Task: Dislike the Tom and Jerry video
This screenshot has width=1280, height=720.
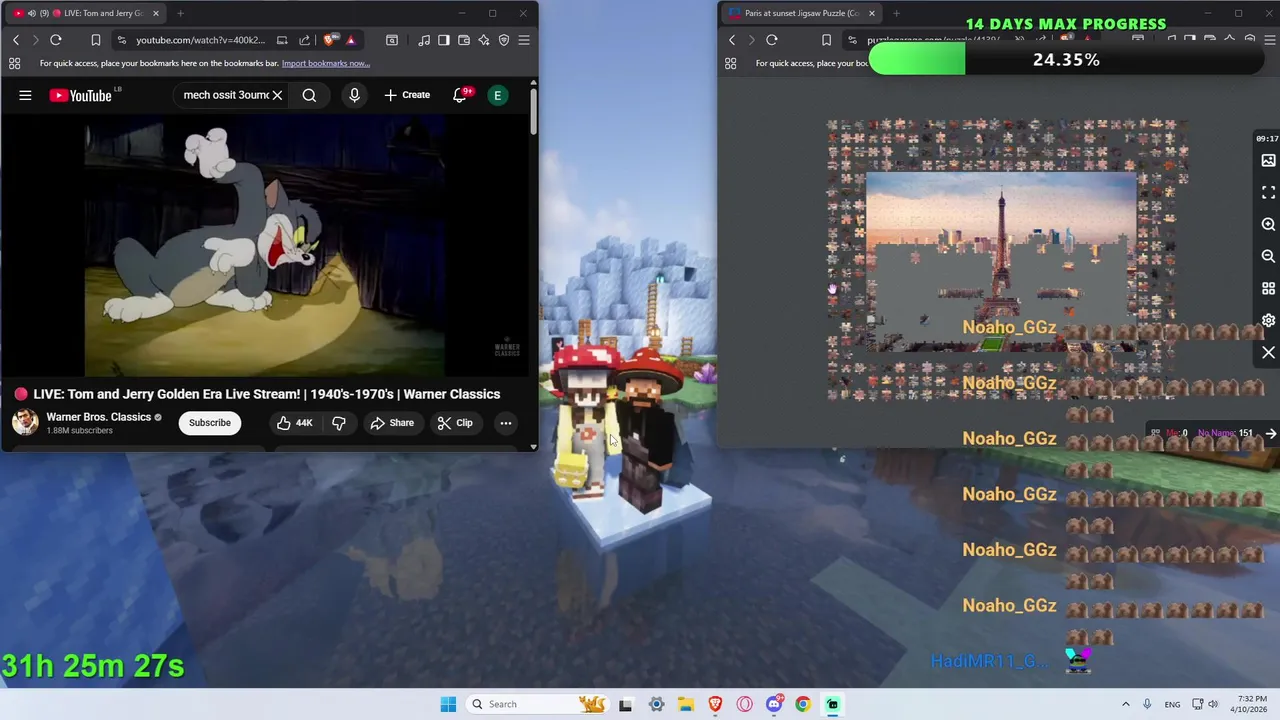Action: click(x=339, y=423)
